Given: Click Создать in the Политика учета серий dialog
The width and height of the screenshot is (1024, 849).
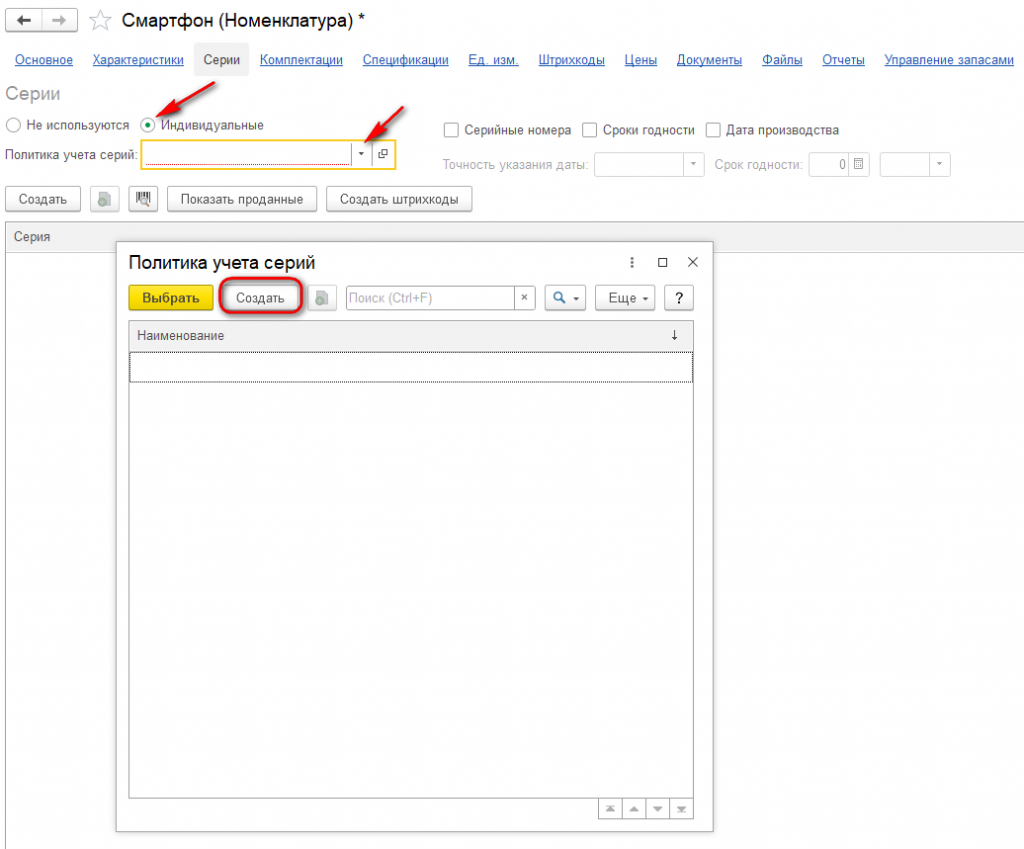Looking at the screenshot, I should [260, 298].
